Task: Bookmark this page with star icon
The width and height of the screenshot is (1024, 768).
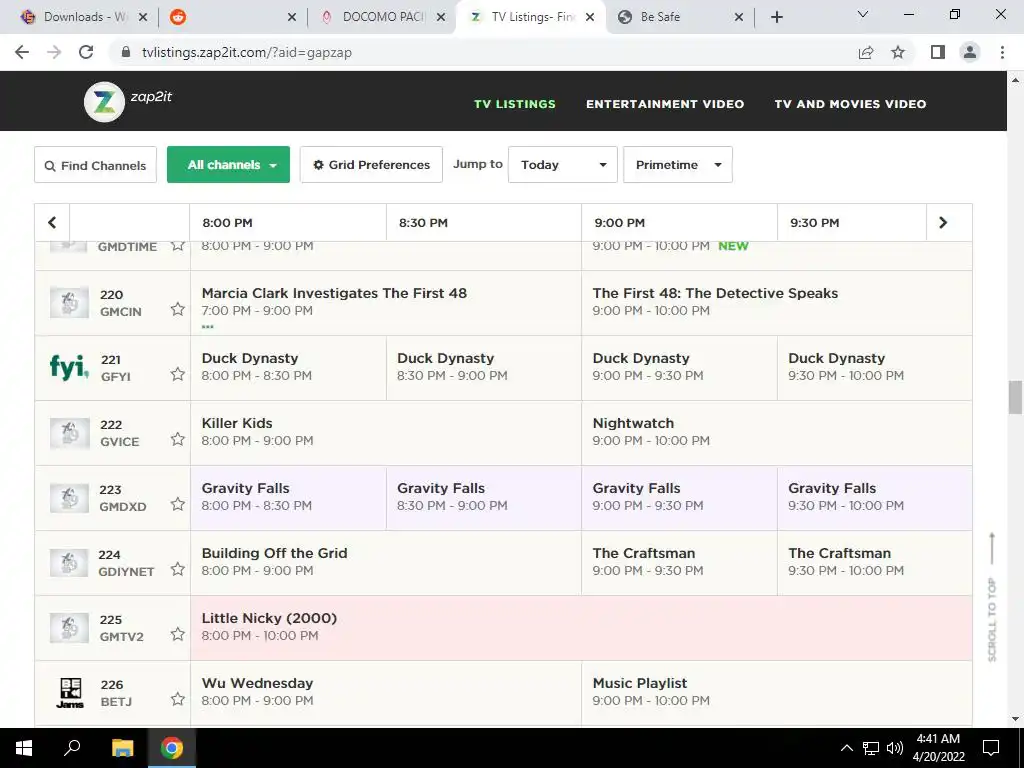Action: pyautogui.click(x=898, y=52)
